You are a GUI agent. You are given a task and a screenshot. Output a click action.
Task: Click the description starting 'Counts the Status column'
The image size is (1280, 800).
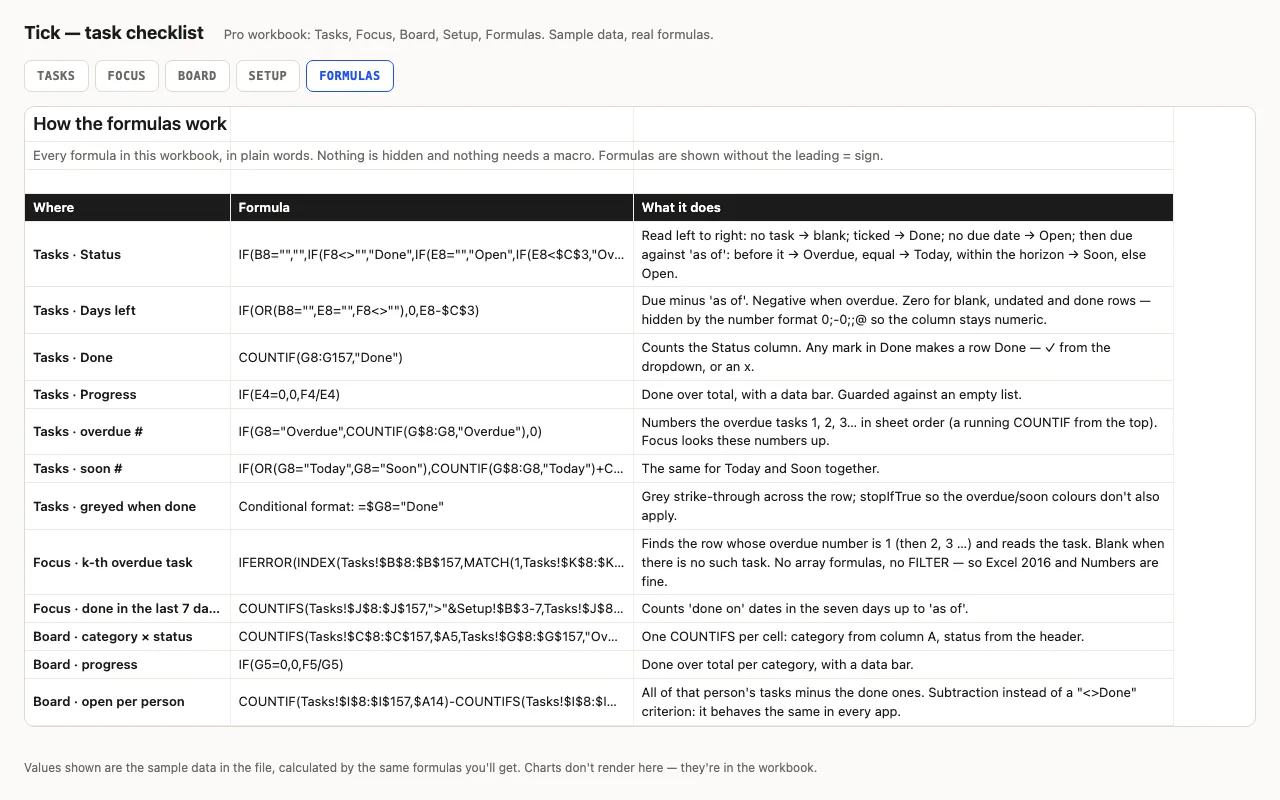903,357
